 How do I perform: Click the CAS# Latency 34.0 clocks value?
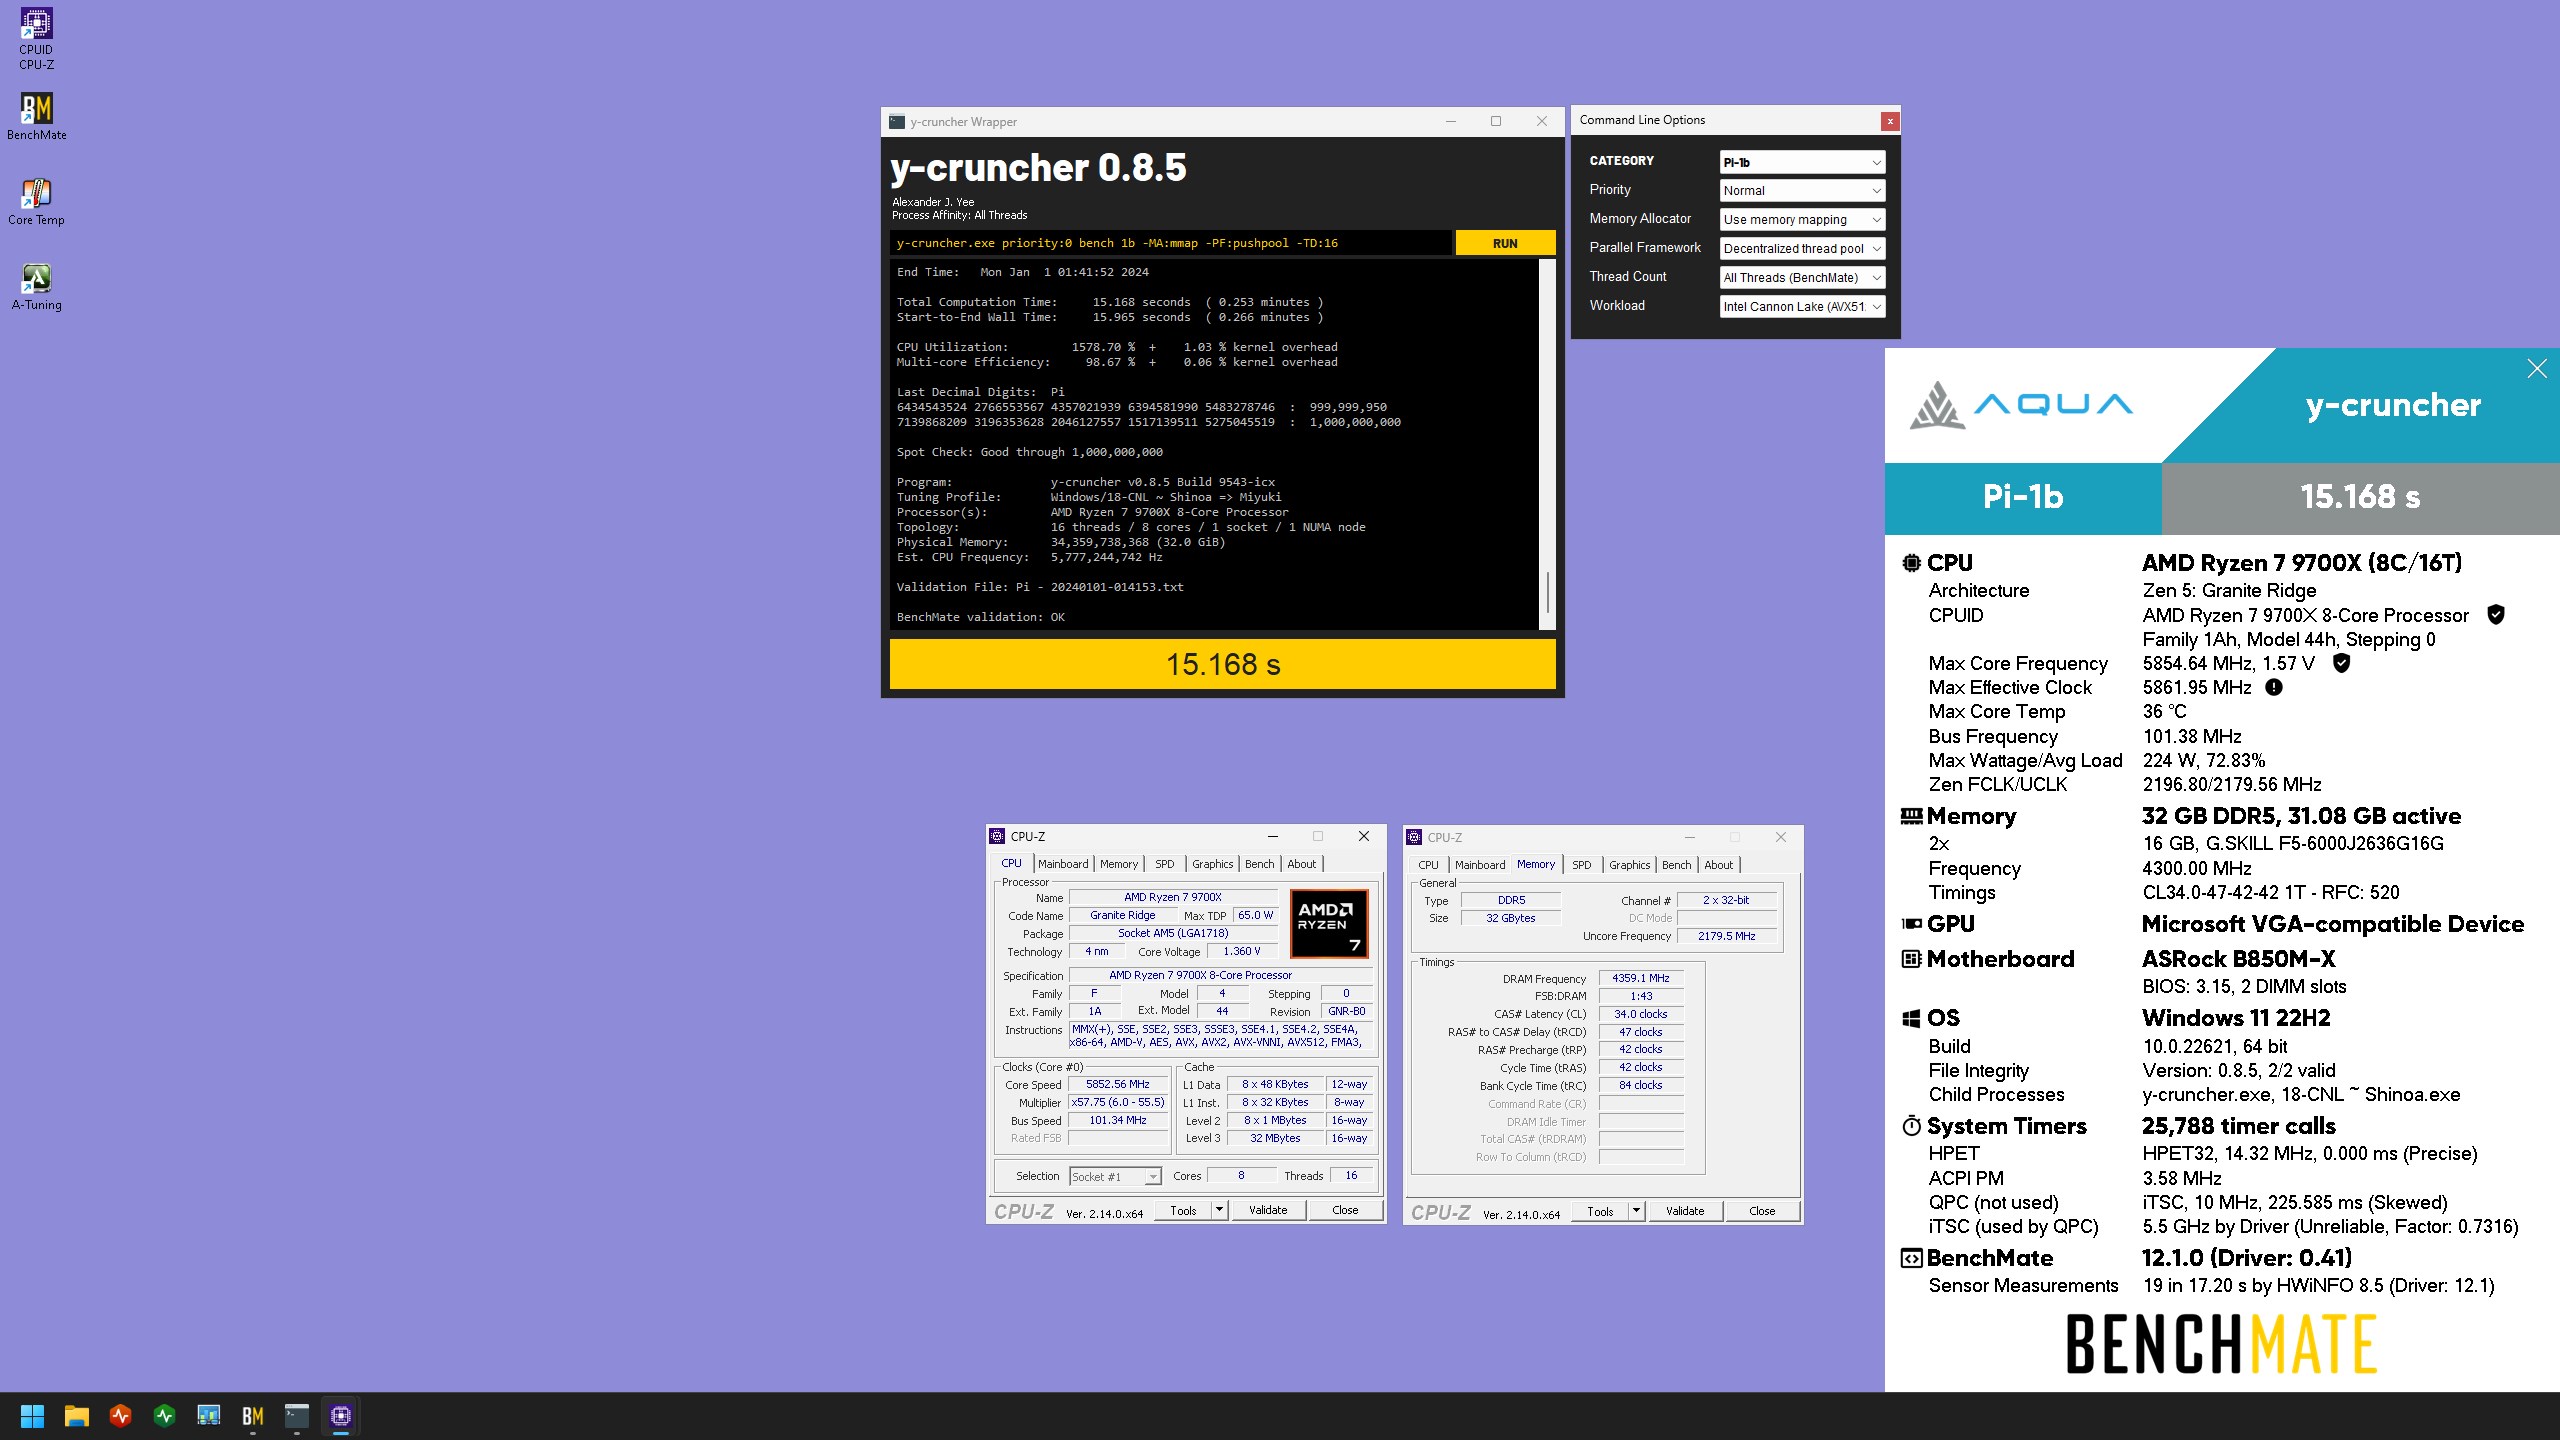pyautogui.click(x=1640, y=1014)
